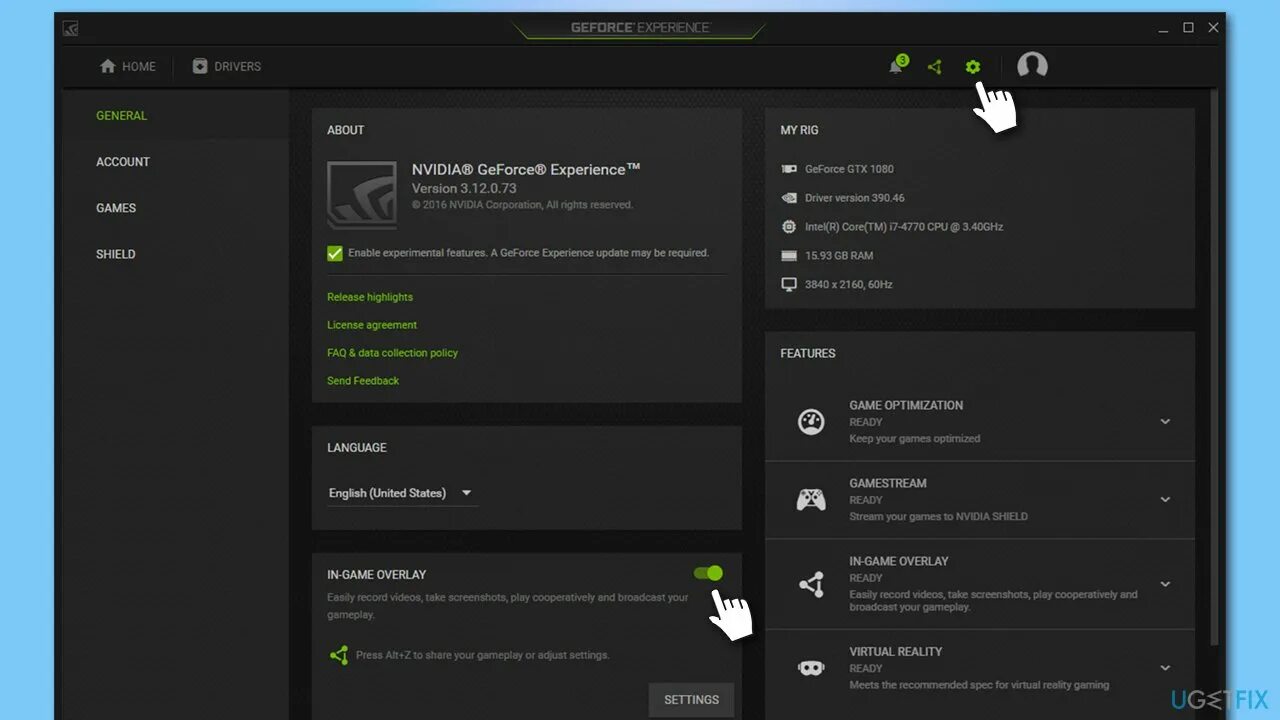Screen dimensions: 1280x720
Task: Click the NVIDIA logo in title bar
Action: coord(70,28)
